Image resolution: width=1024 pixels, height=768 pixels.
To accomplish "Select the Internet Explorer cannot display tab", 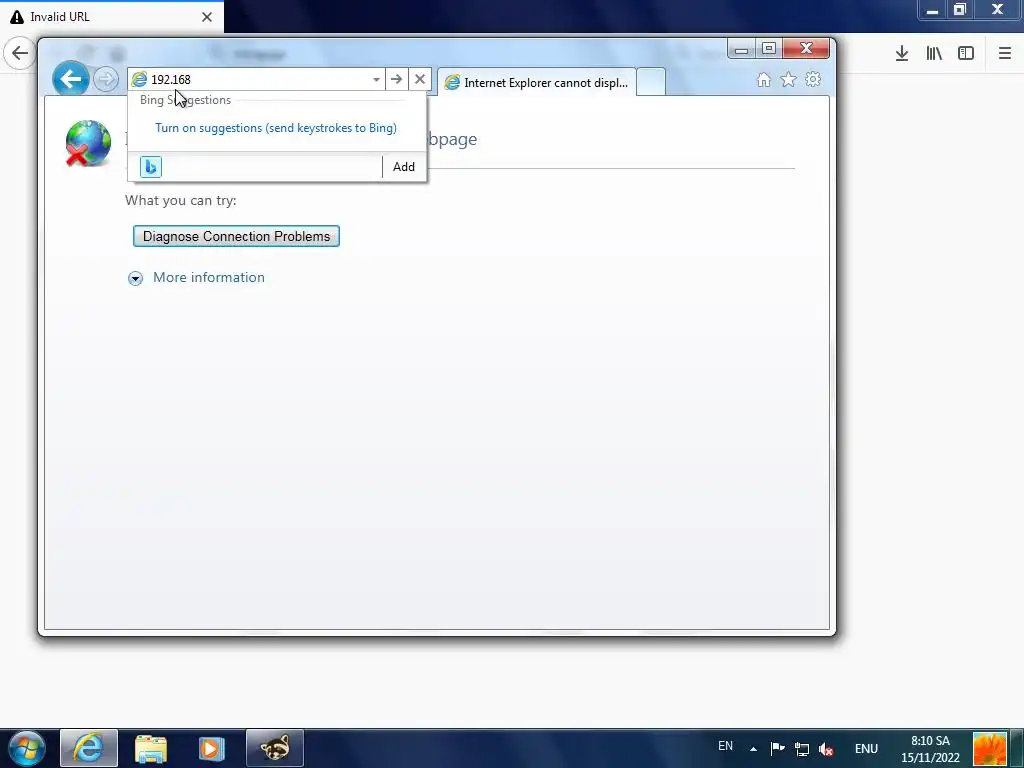I will pos(537,82).
